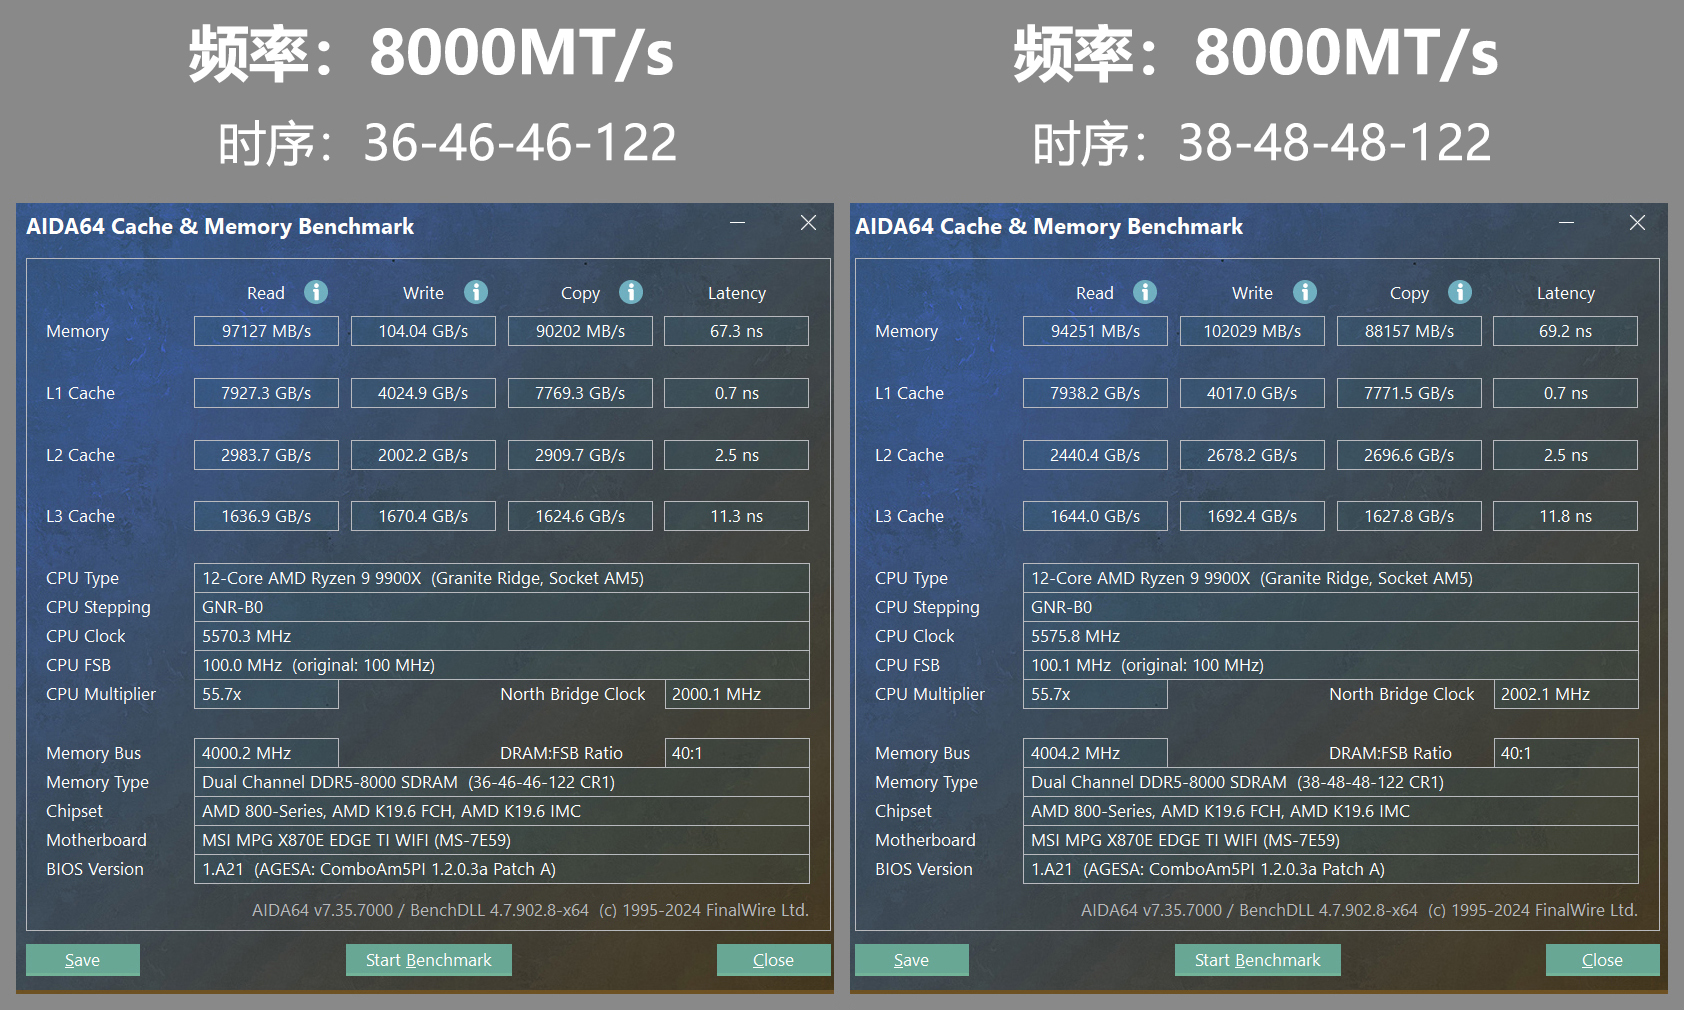This screenshot has width=1684, height=1010.
Task: Close left AIDA64 window with X
Action: point(808,223)
